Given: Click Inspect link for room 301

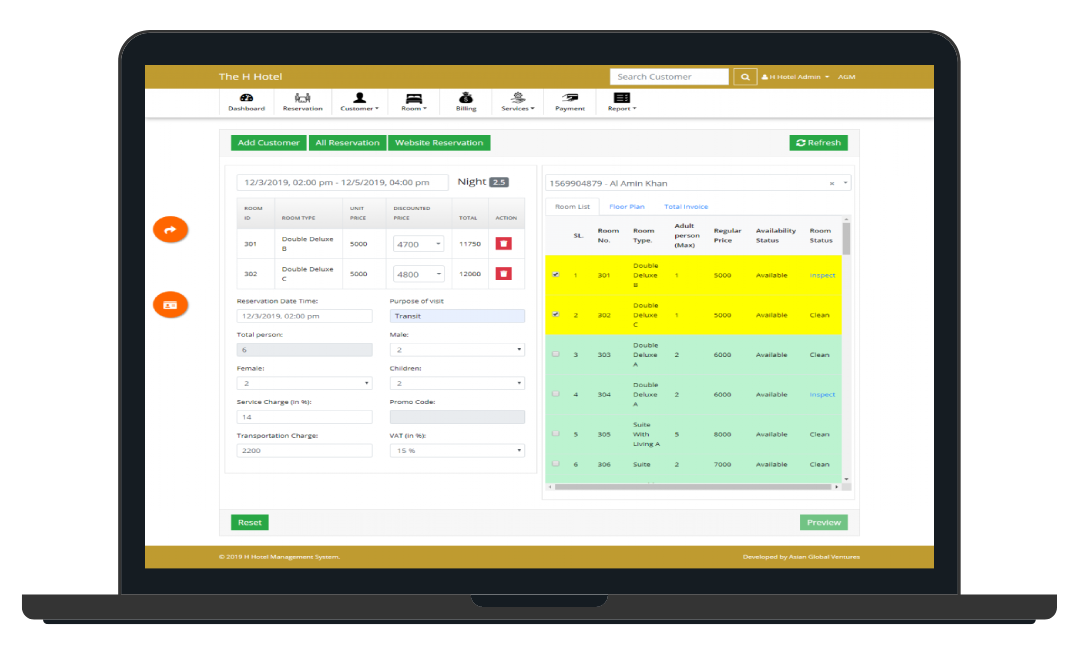Looking at the screenshot, I should pyautogui.click(x=822, y=275).
